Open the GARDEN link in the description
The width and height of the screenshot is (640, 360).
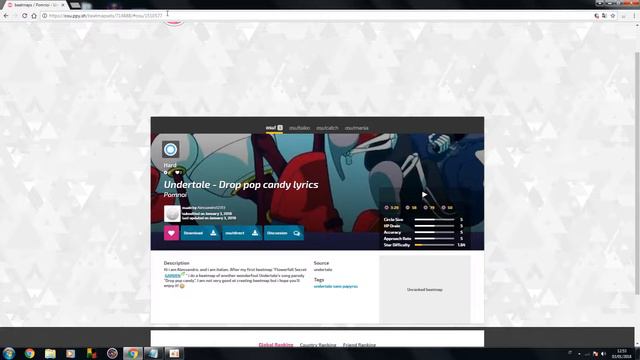point(173,276)
